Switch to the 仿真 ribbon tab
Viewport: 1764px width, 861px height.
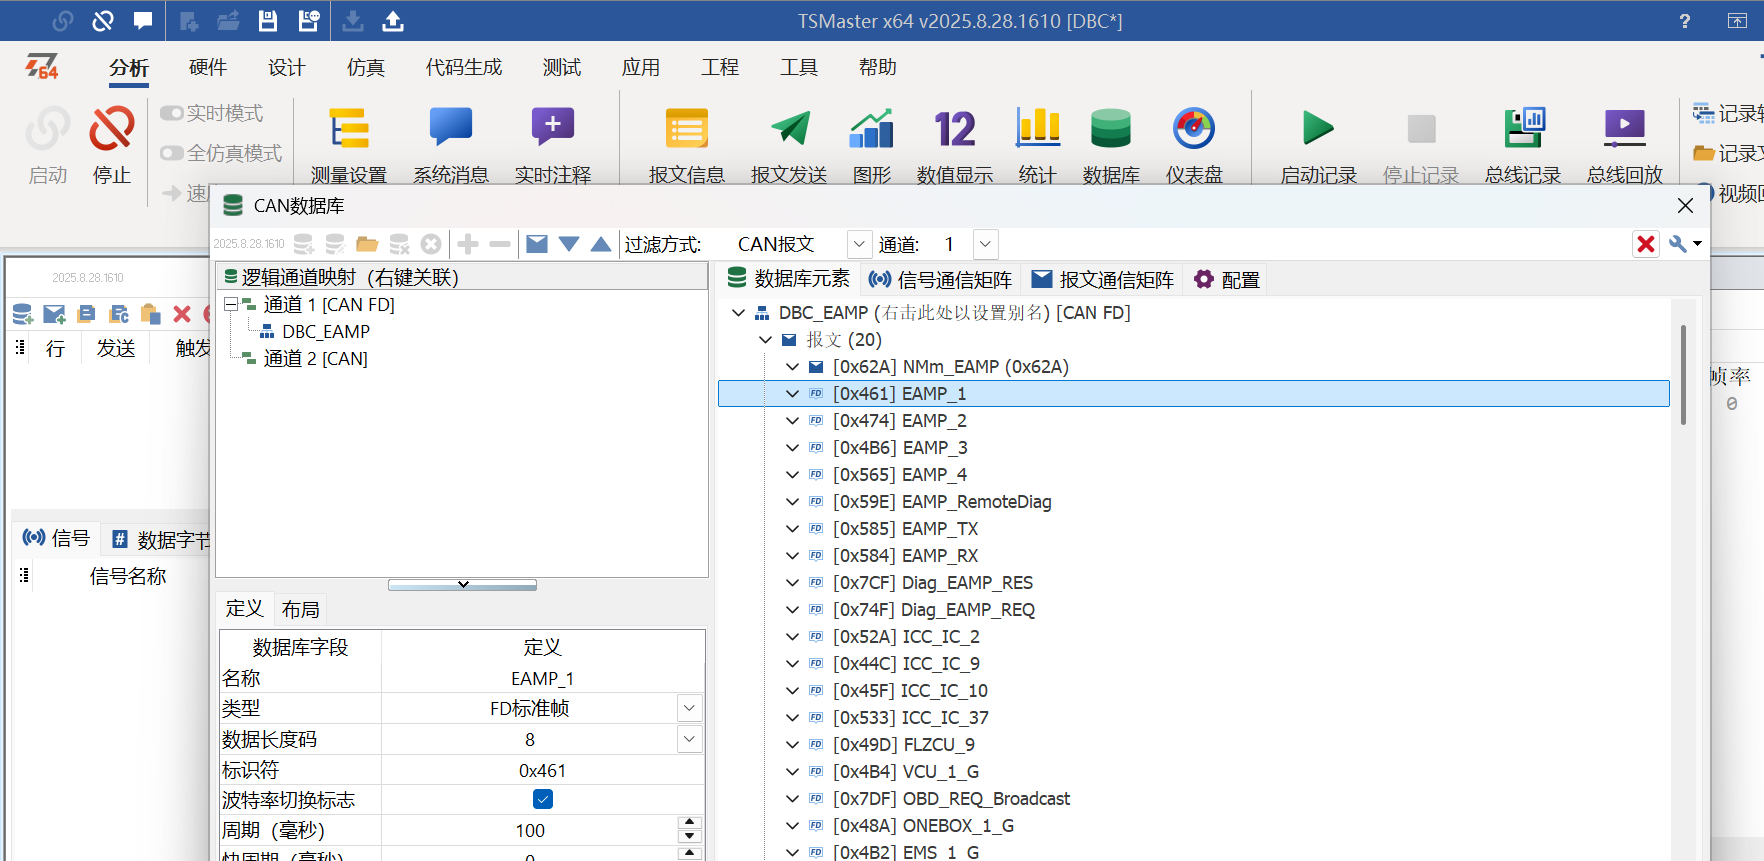366,67
